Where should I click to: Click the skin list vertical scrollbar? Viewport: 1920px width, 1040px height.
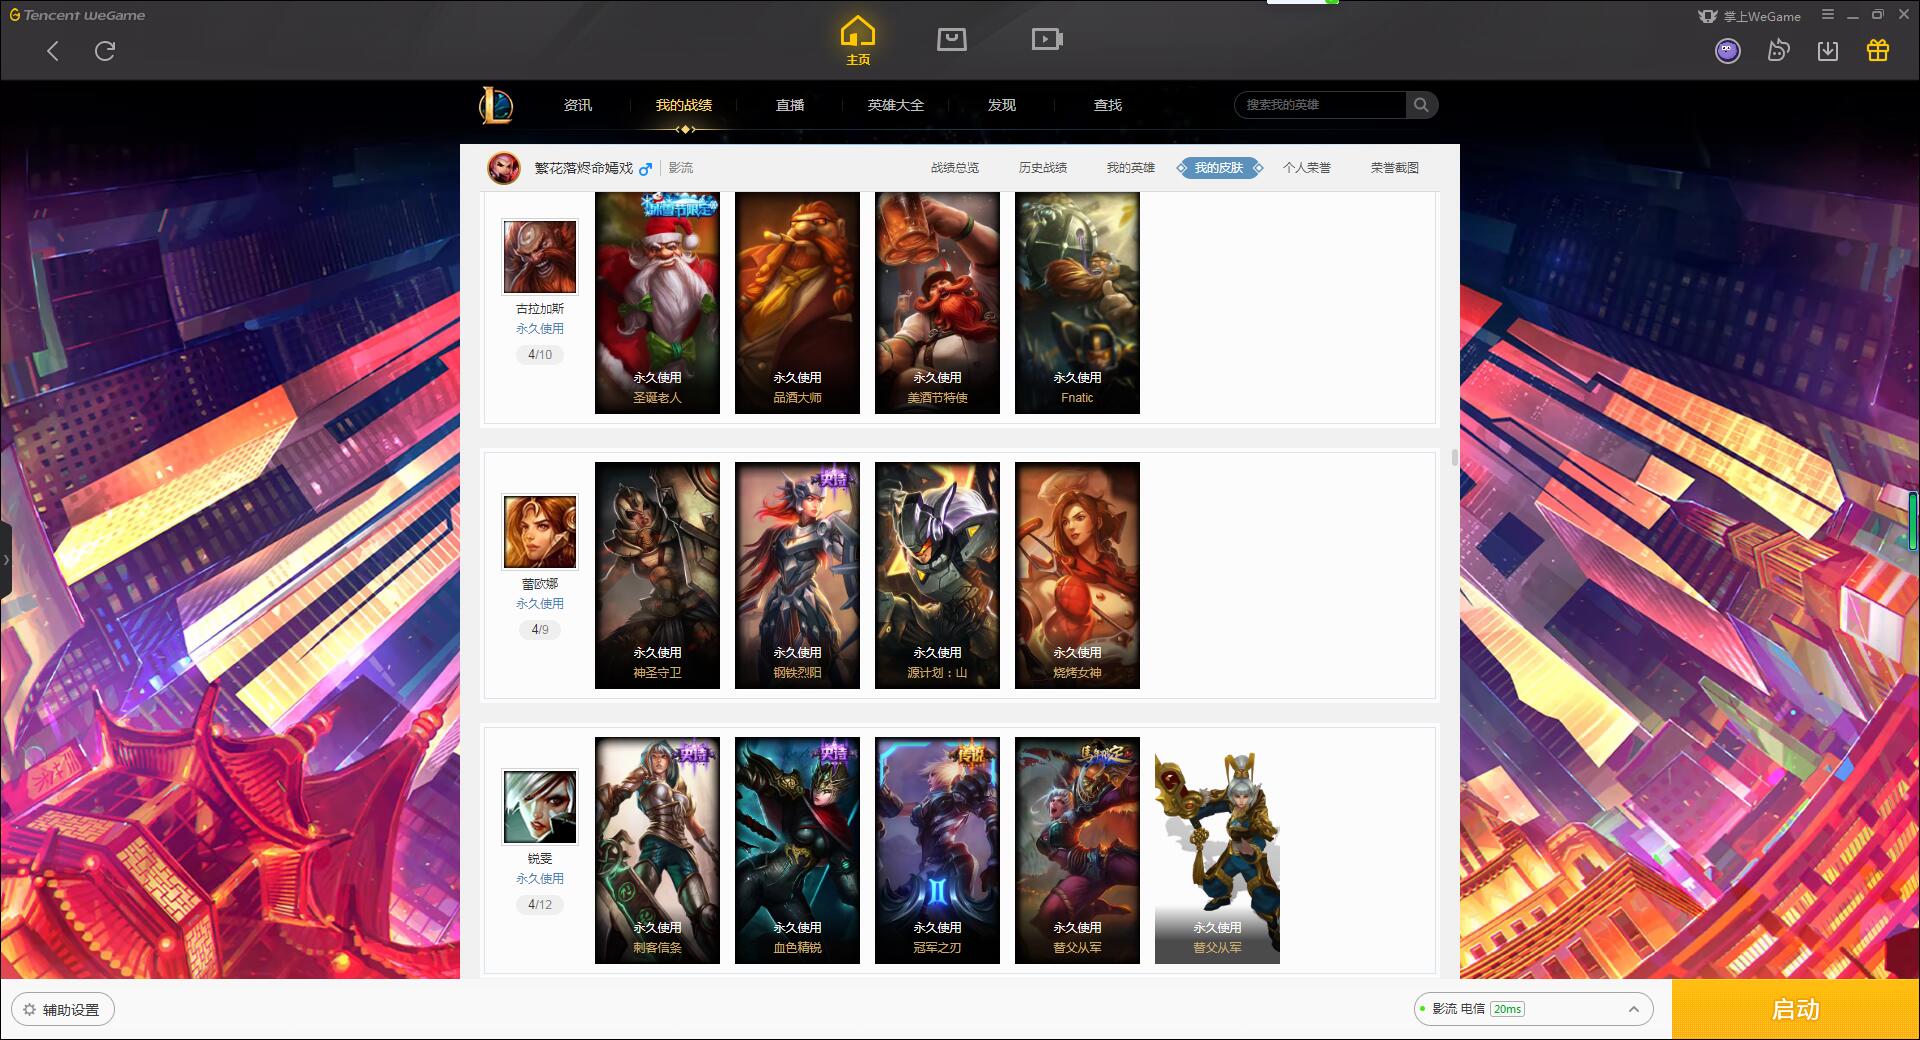pyautogui.click(x=1454, y=458)
